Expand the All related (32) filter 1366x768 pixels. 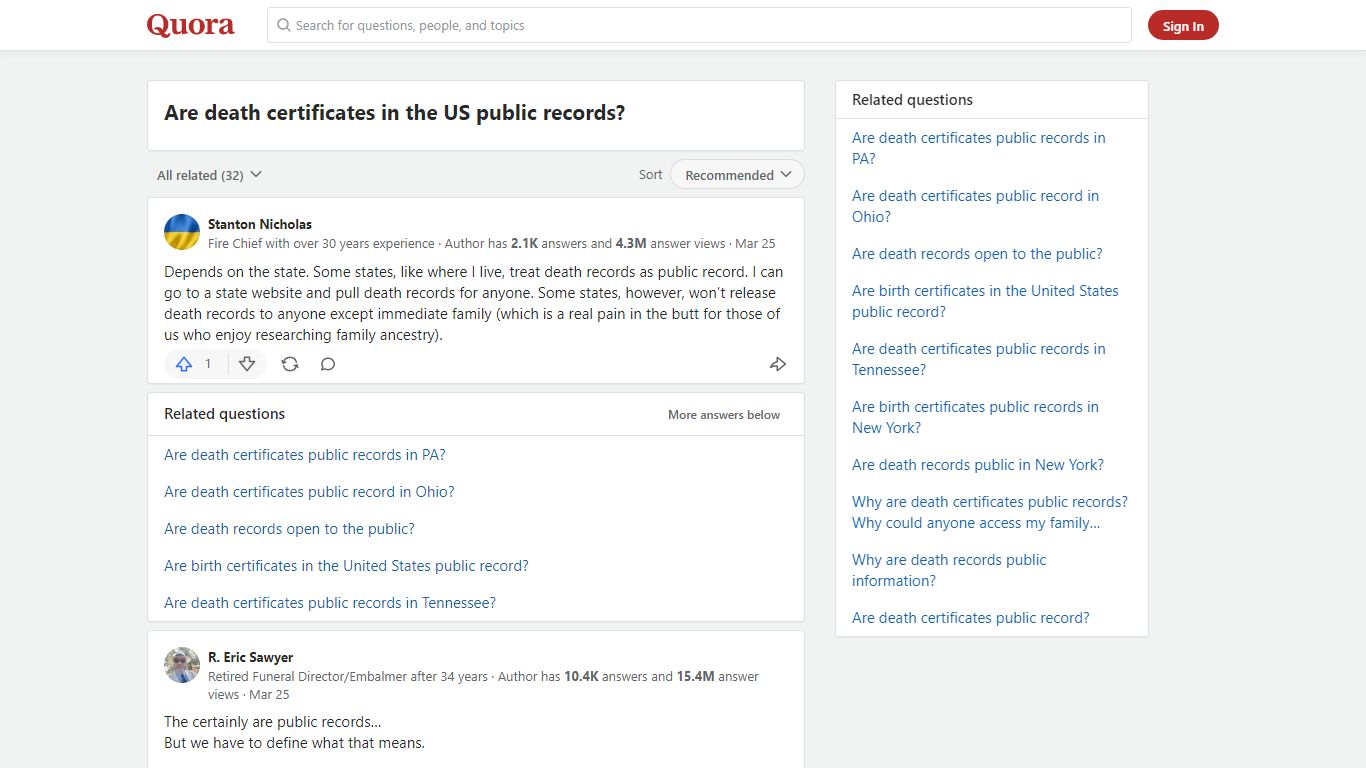pyautogui.click(x=209, y=175)
